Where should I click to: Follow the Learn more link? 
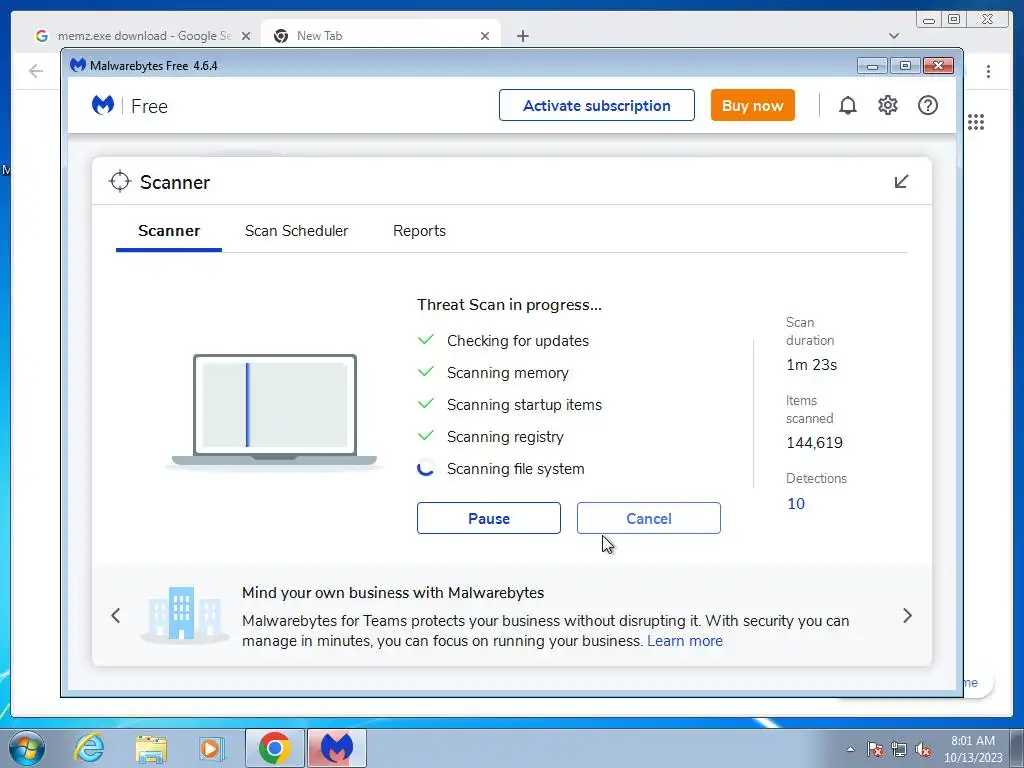[x=684, y=641]
